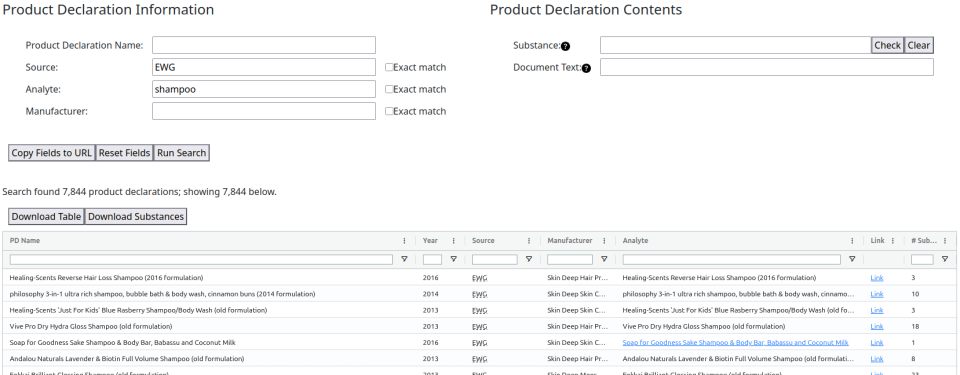Focus the Manufacturer column filter box
This screenshot has height=375, width=960.
[x=570, y=260]
